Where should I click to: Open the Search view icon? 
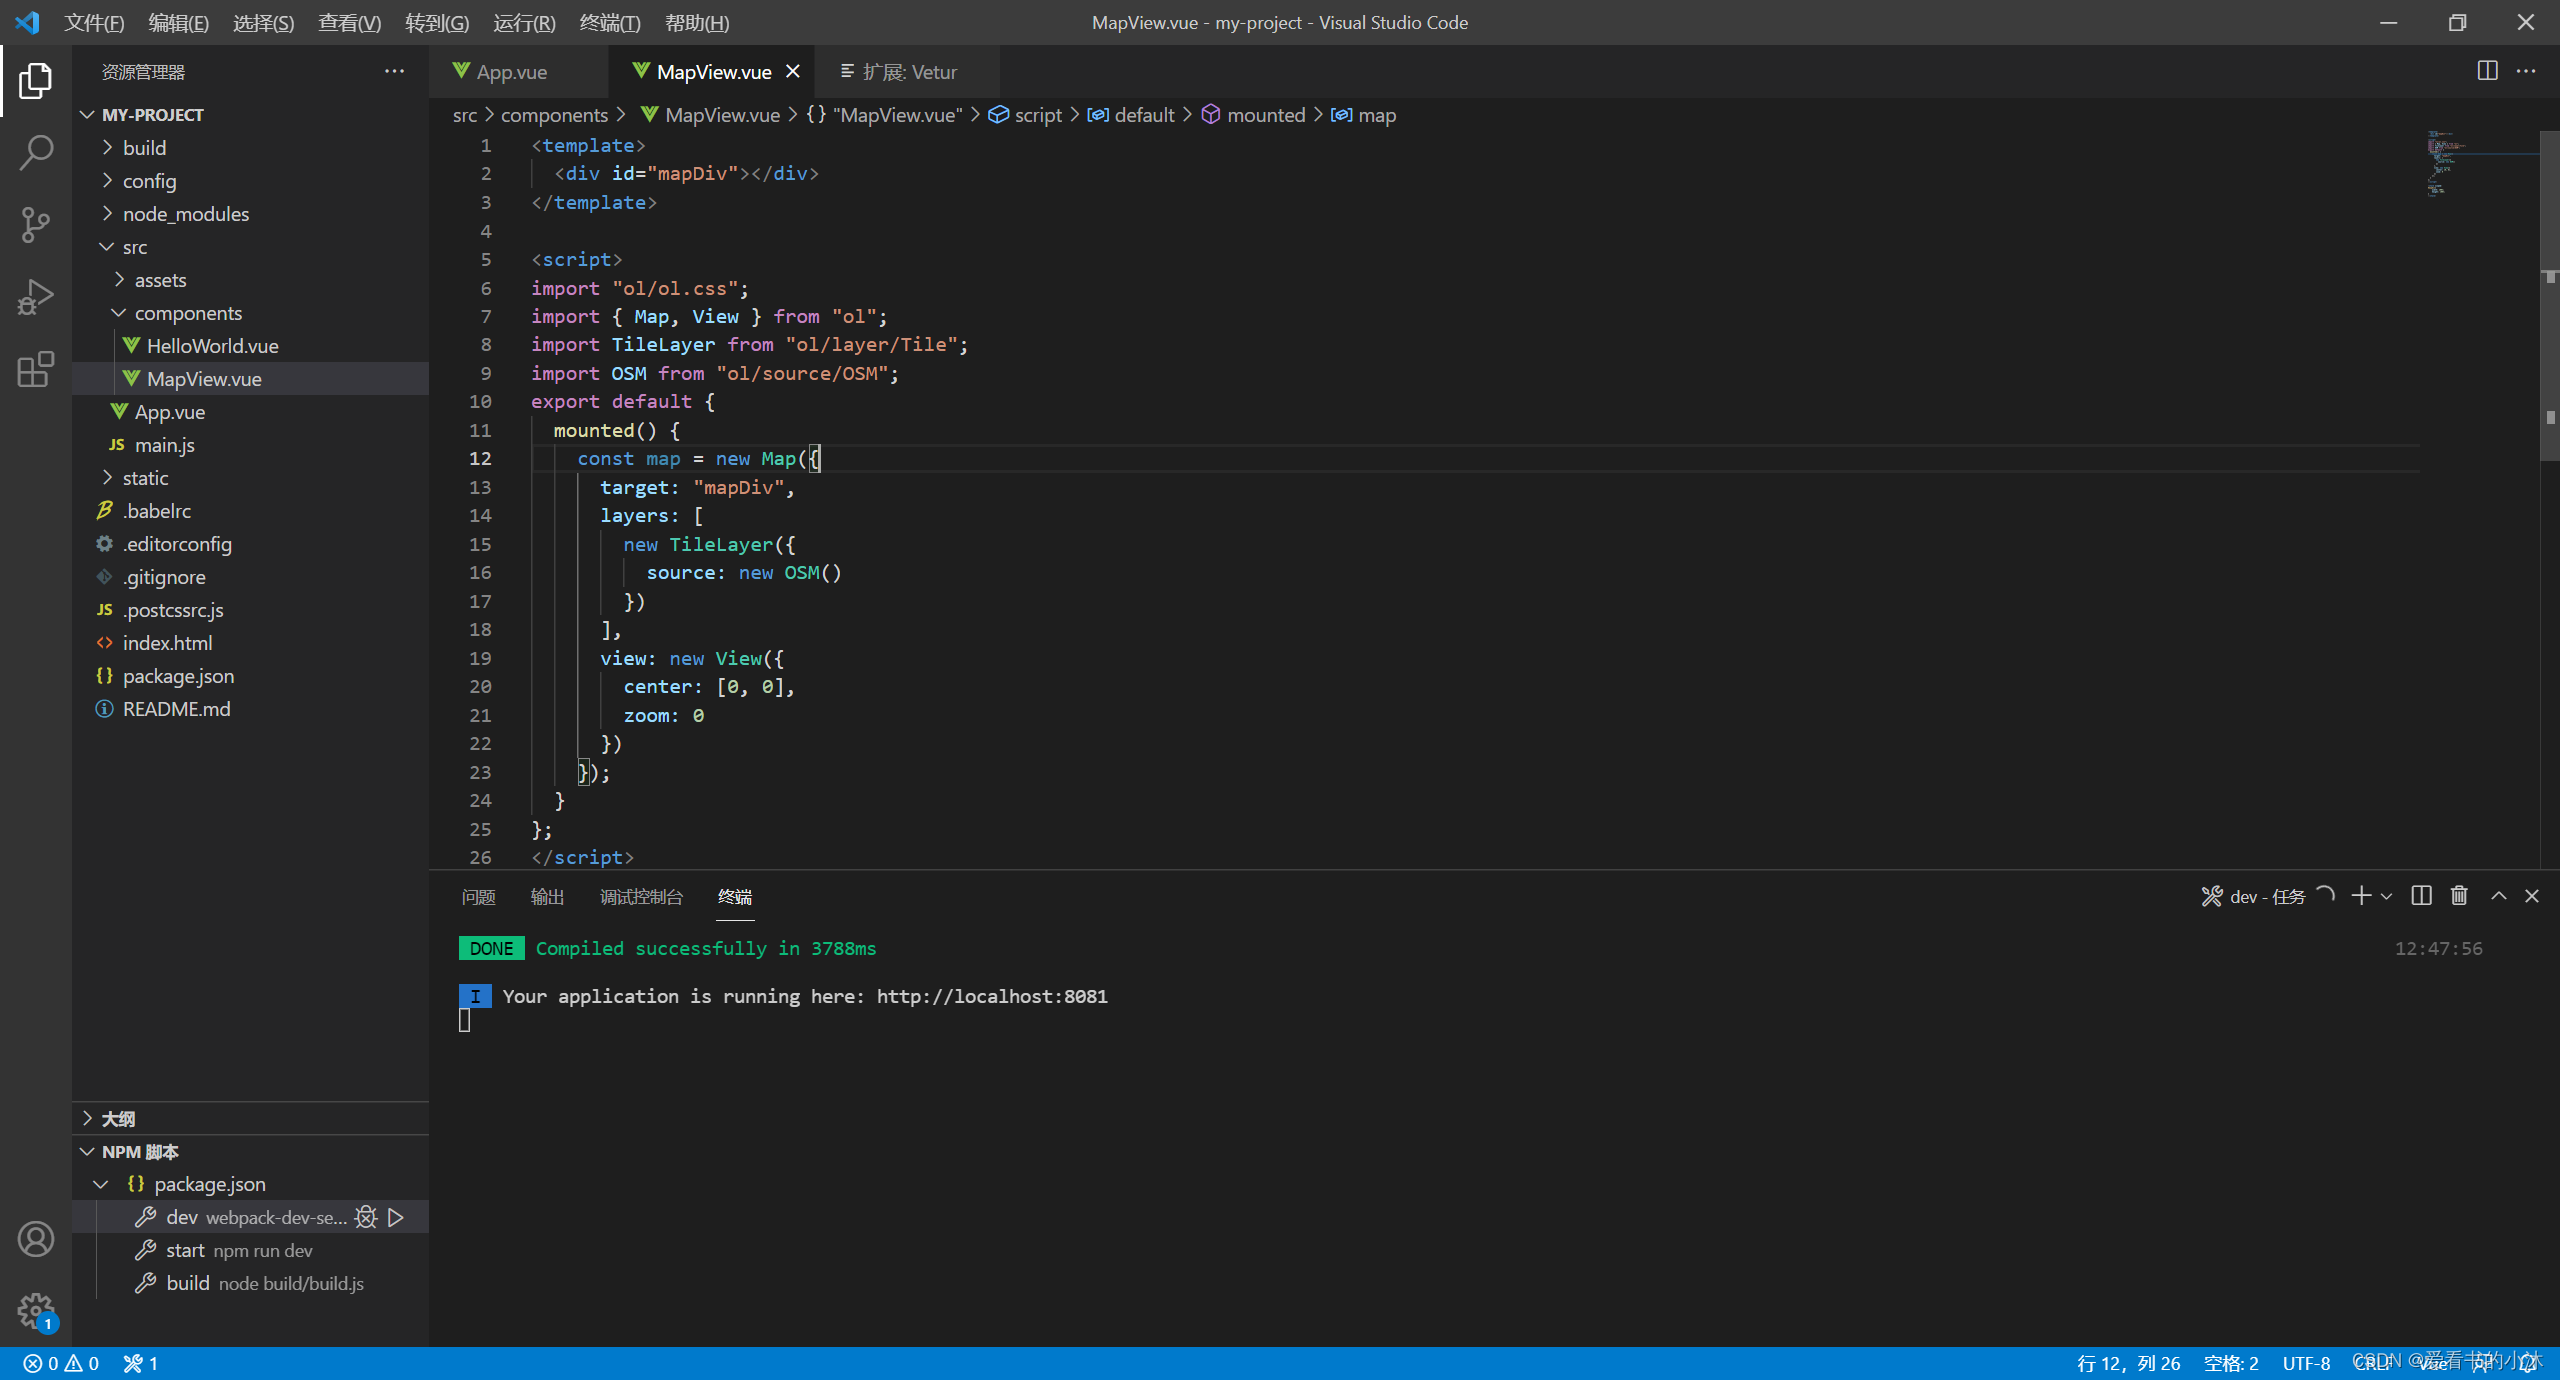click(x=36, y=153)
